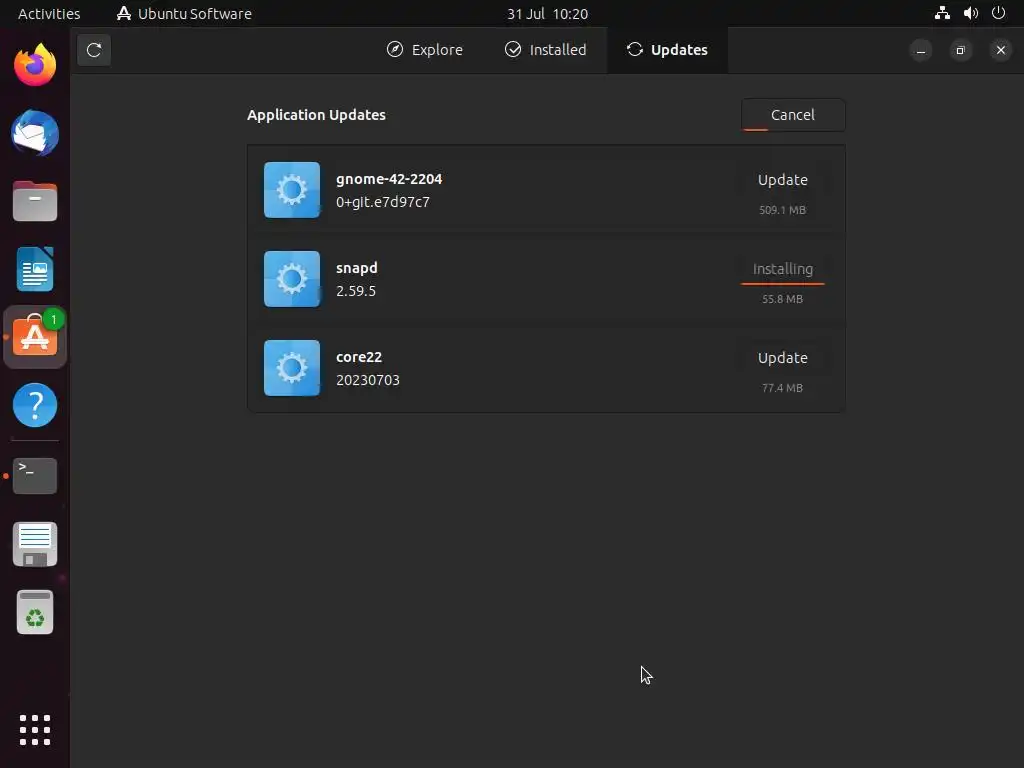The width and height of the screenshot is (1024, 768).
Task: Open Thunderbird mail from the dock
Action: (x=35, y=133)
